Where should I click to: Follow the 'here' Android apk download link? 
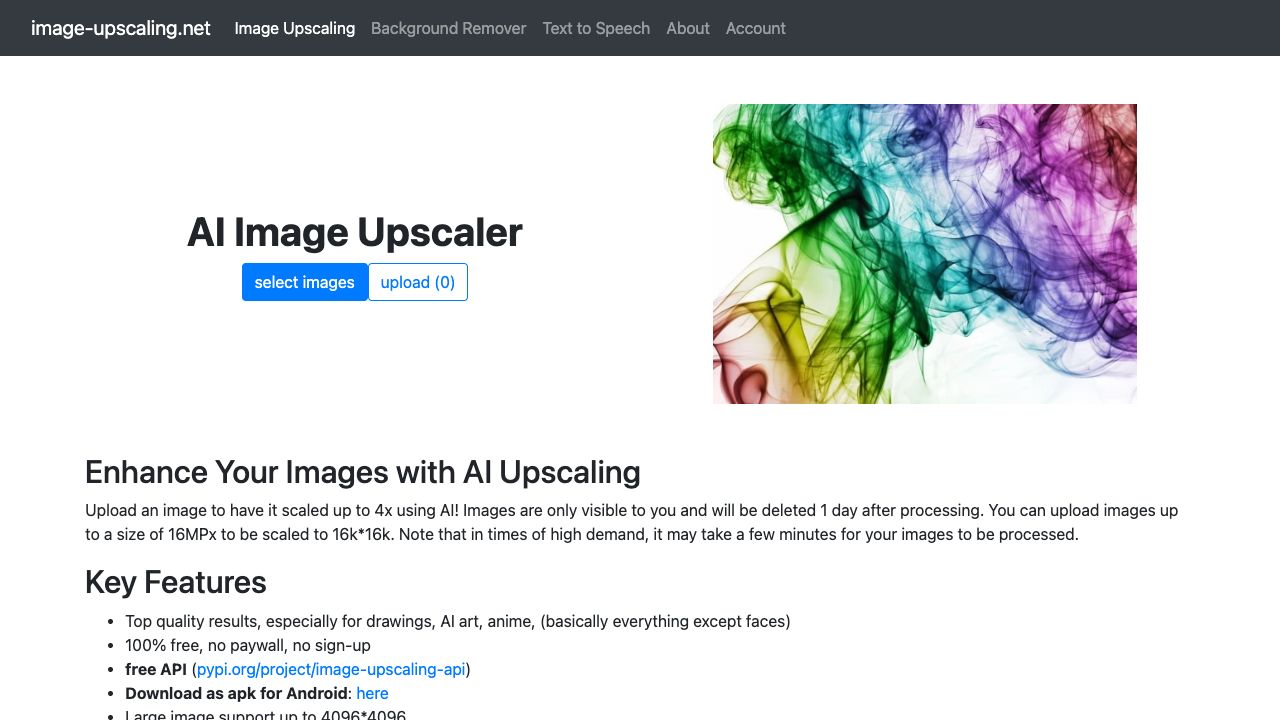click(x=372, y=693)
